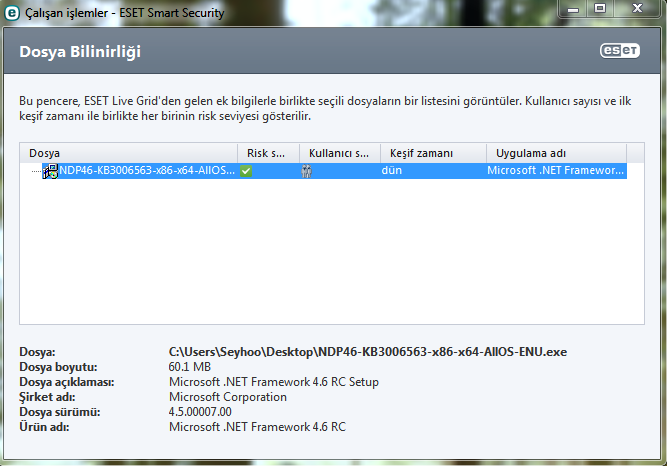The width and height of the screenshot is (667, 466).
Task: Maximize the ESET Smart Security window
Action: click(600, 9)
